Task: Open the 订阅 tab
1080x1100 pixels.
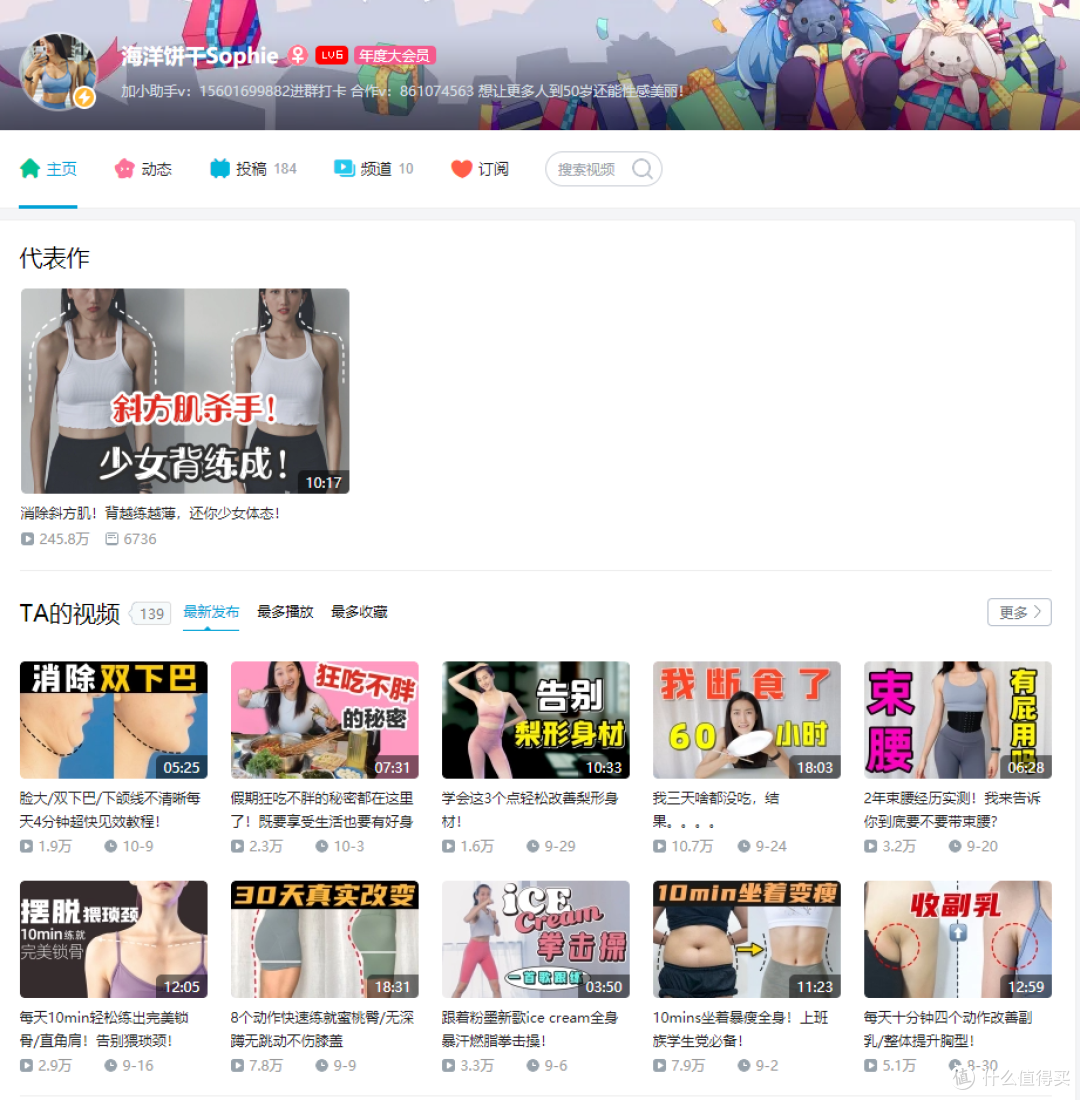Action: pyautogui.click(x=480, y=169)
